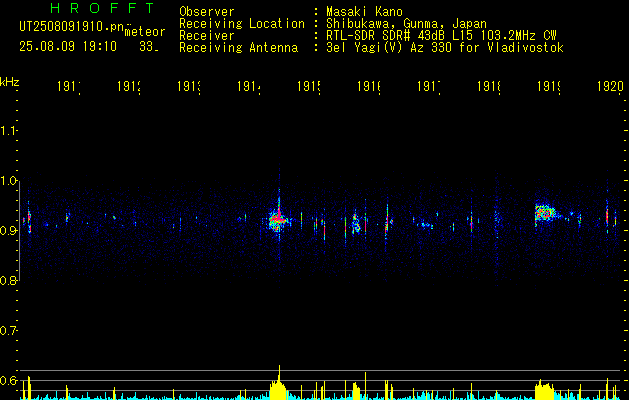Click the 1917 time axis label
Viewport: 629px width, 400px height.
(429, 86)
